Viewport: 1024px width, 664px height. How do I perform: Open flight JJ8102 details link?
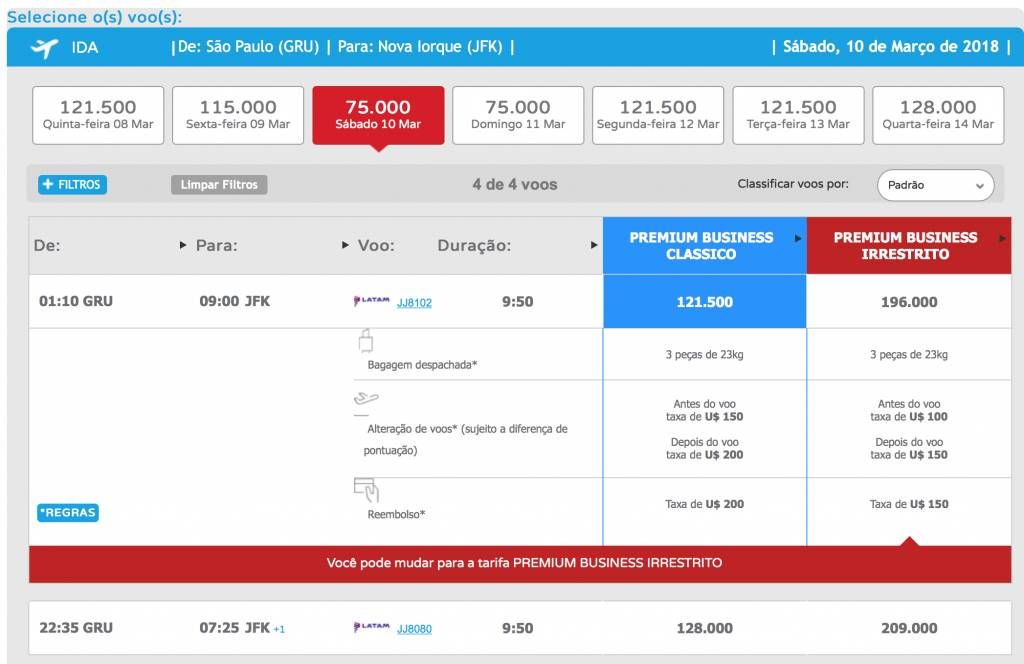click(x=414, y=302)
